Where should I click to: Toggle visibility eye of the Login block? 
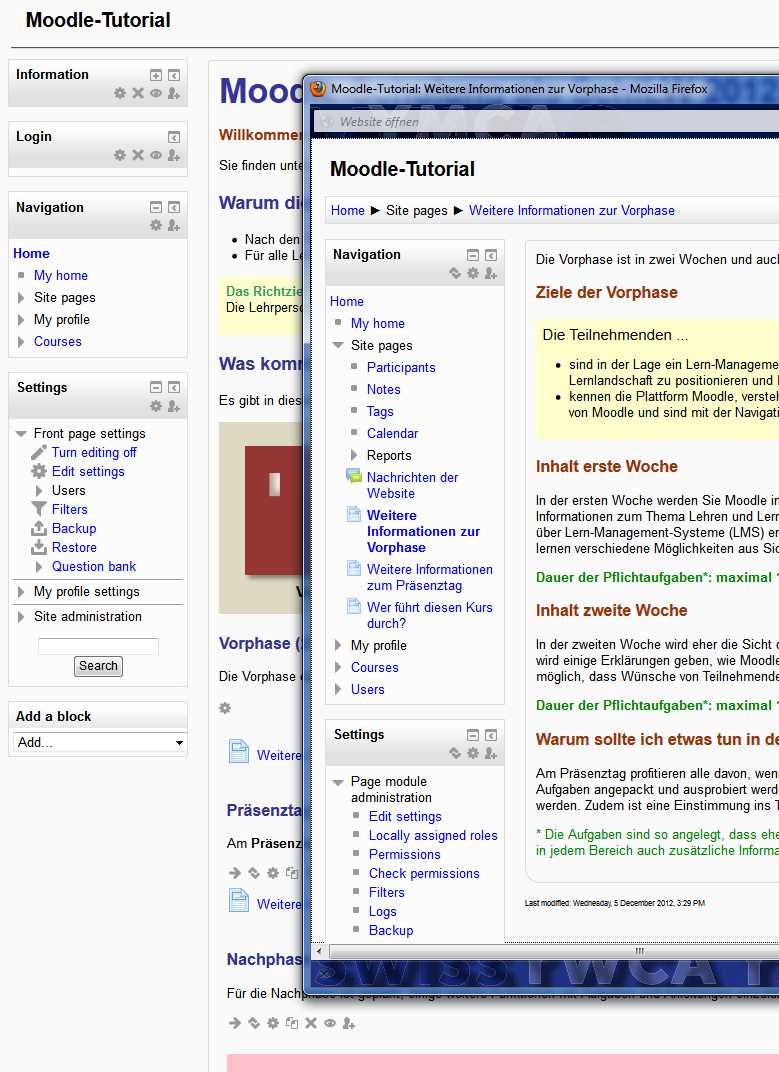pos(156,155)
